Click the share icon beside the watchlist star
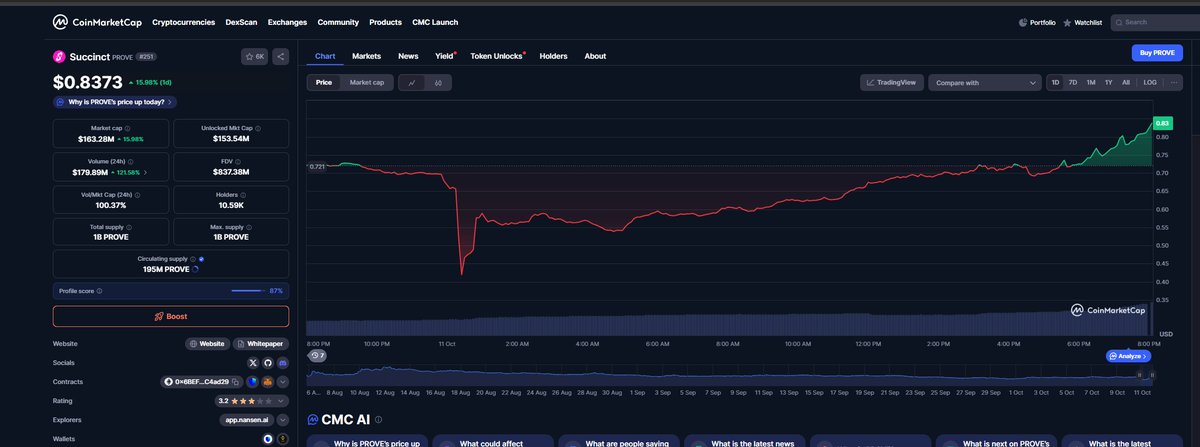Image resolution: width=1200 pixels, height=447 pixels. coord(280,57)
